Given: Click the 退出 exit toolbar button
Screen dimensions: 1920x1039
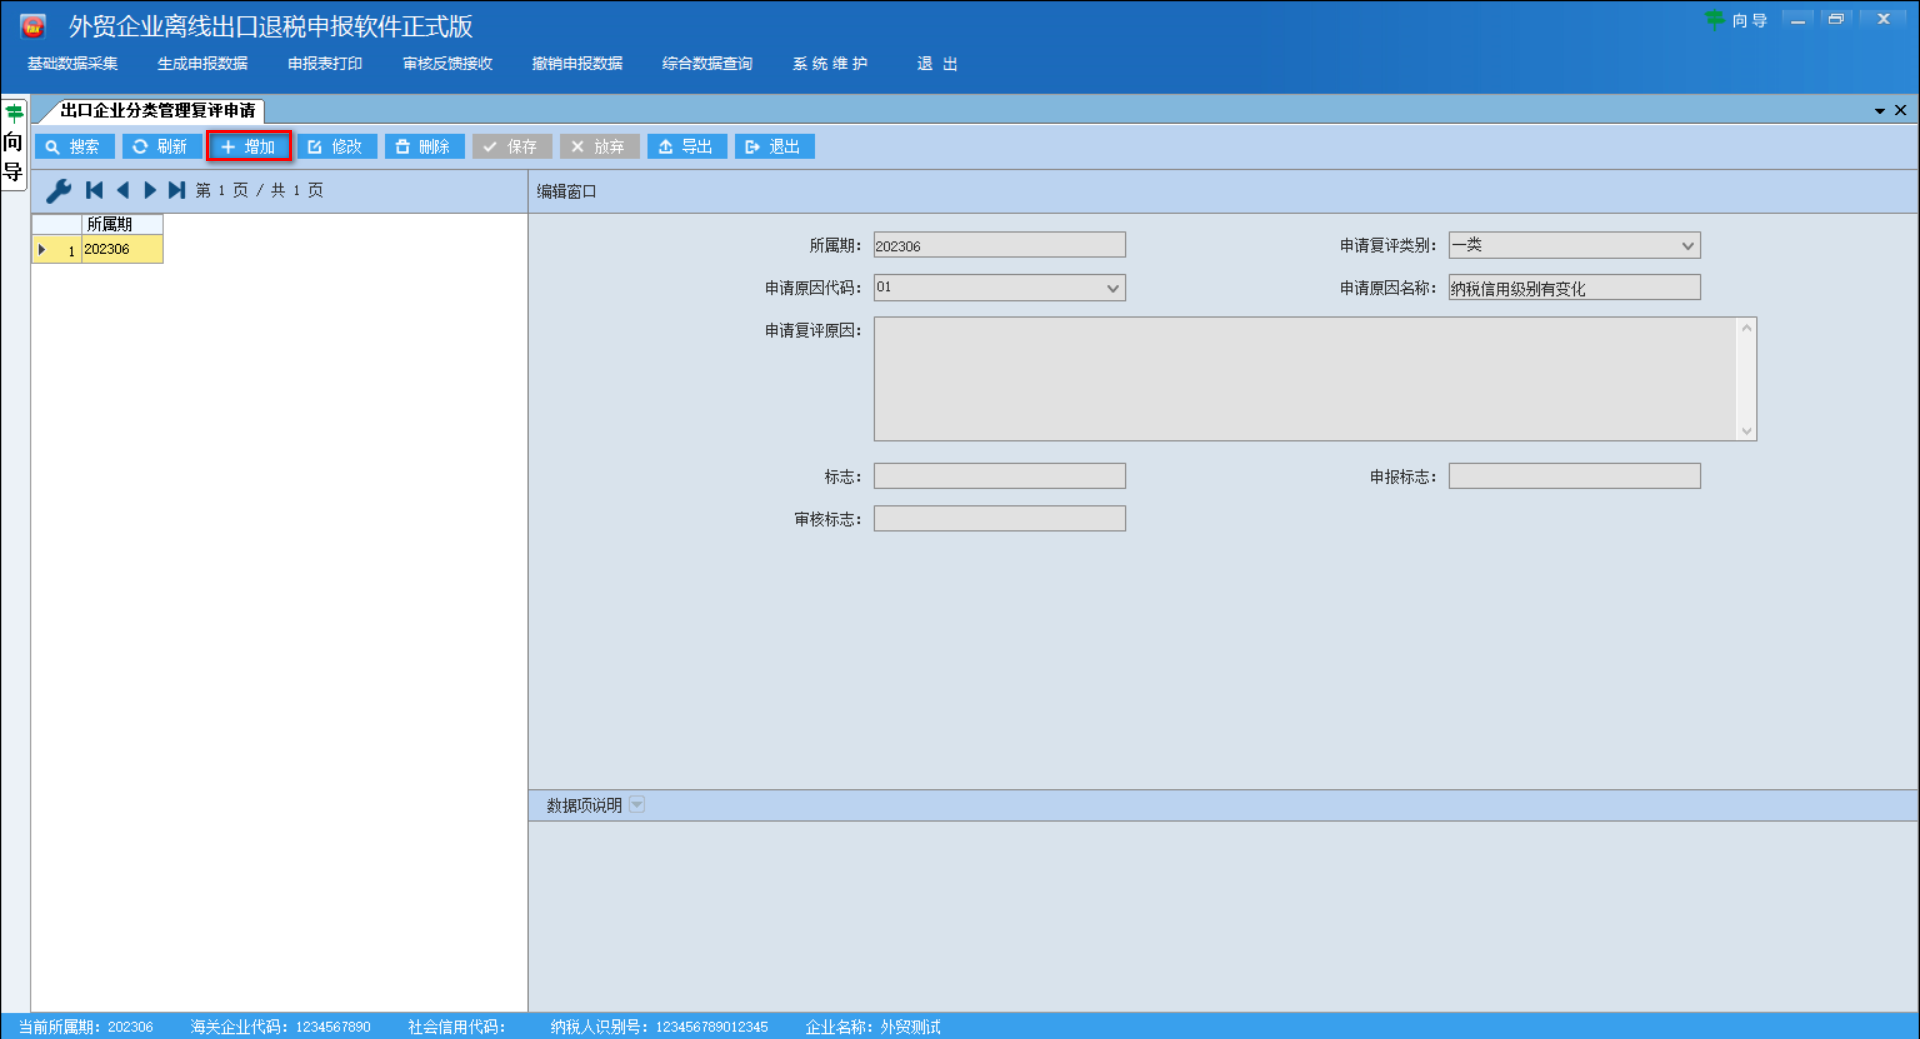Looking at the screenshot, I should (774, 147).
